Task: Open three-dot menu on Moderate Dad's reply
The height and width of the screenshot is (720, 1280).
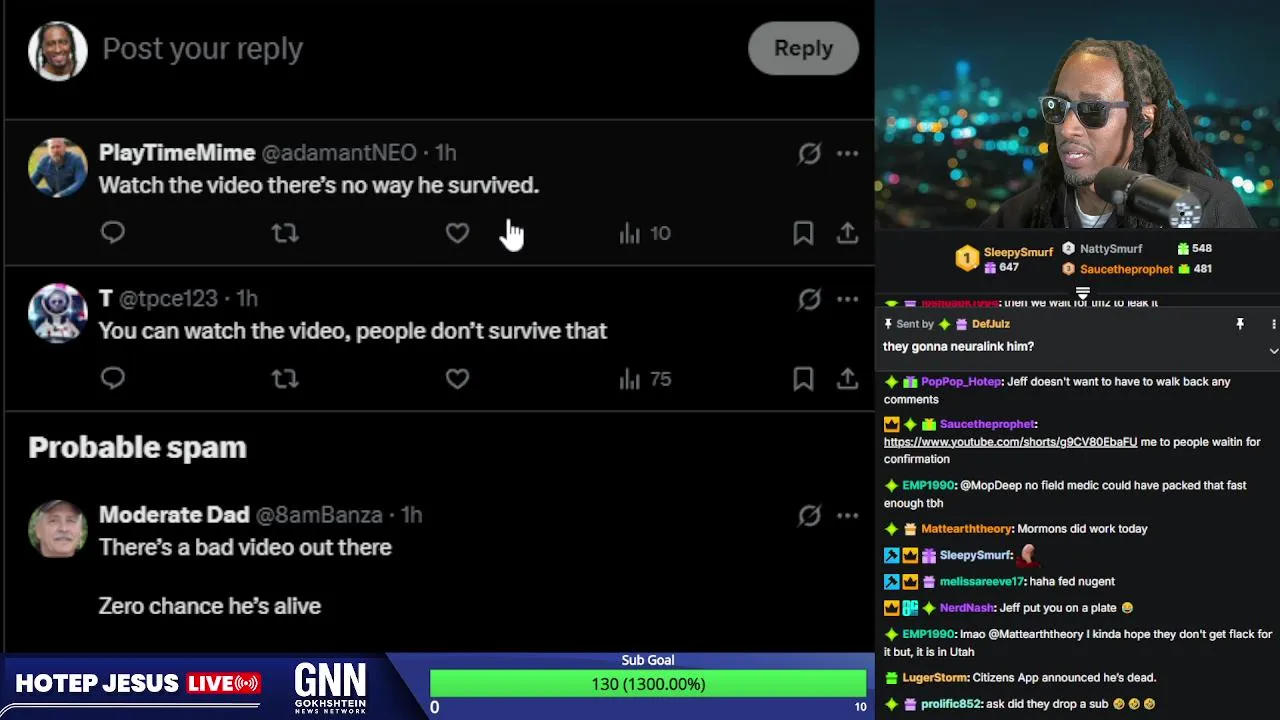Action: pos(847,515)
